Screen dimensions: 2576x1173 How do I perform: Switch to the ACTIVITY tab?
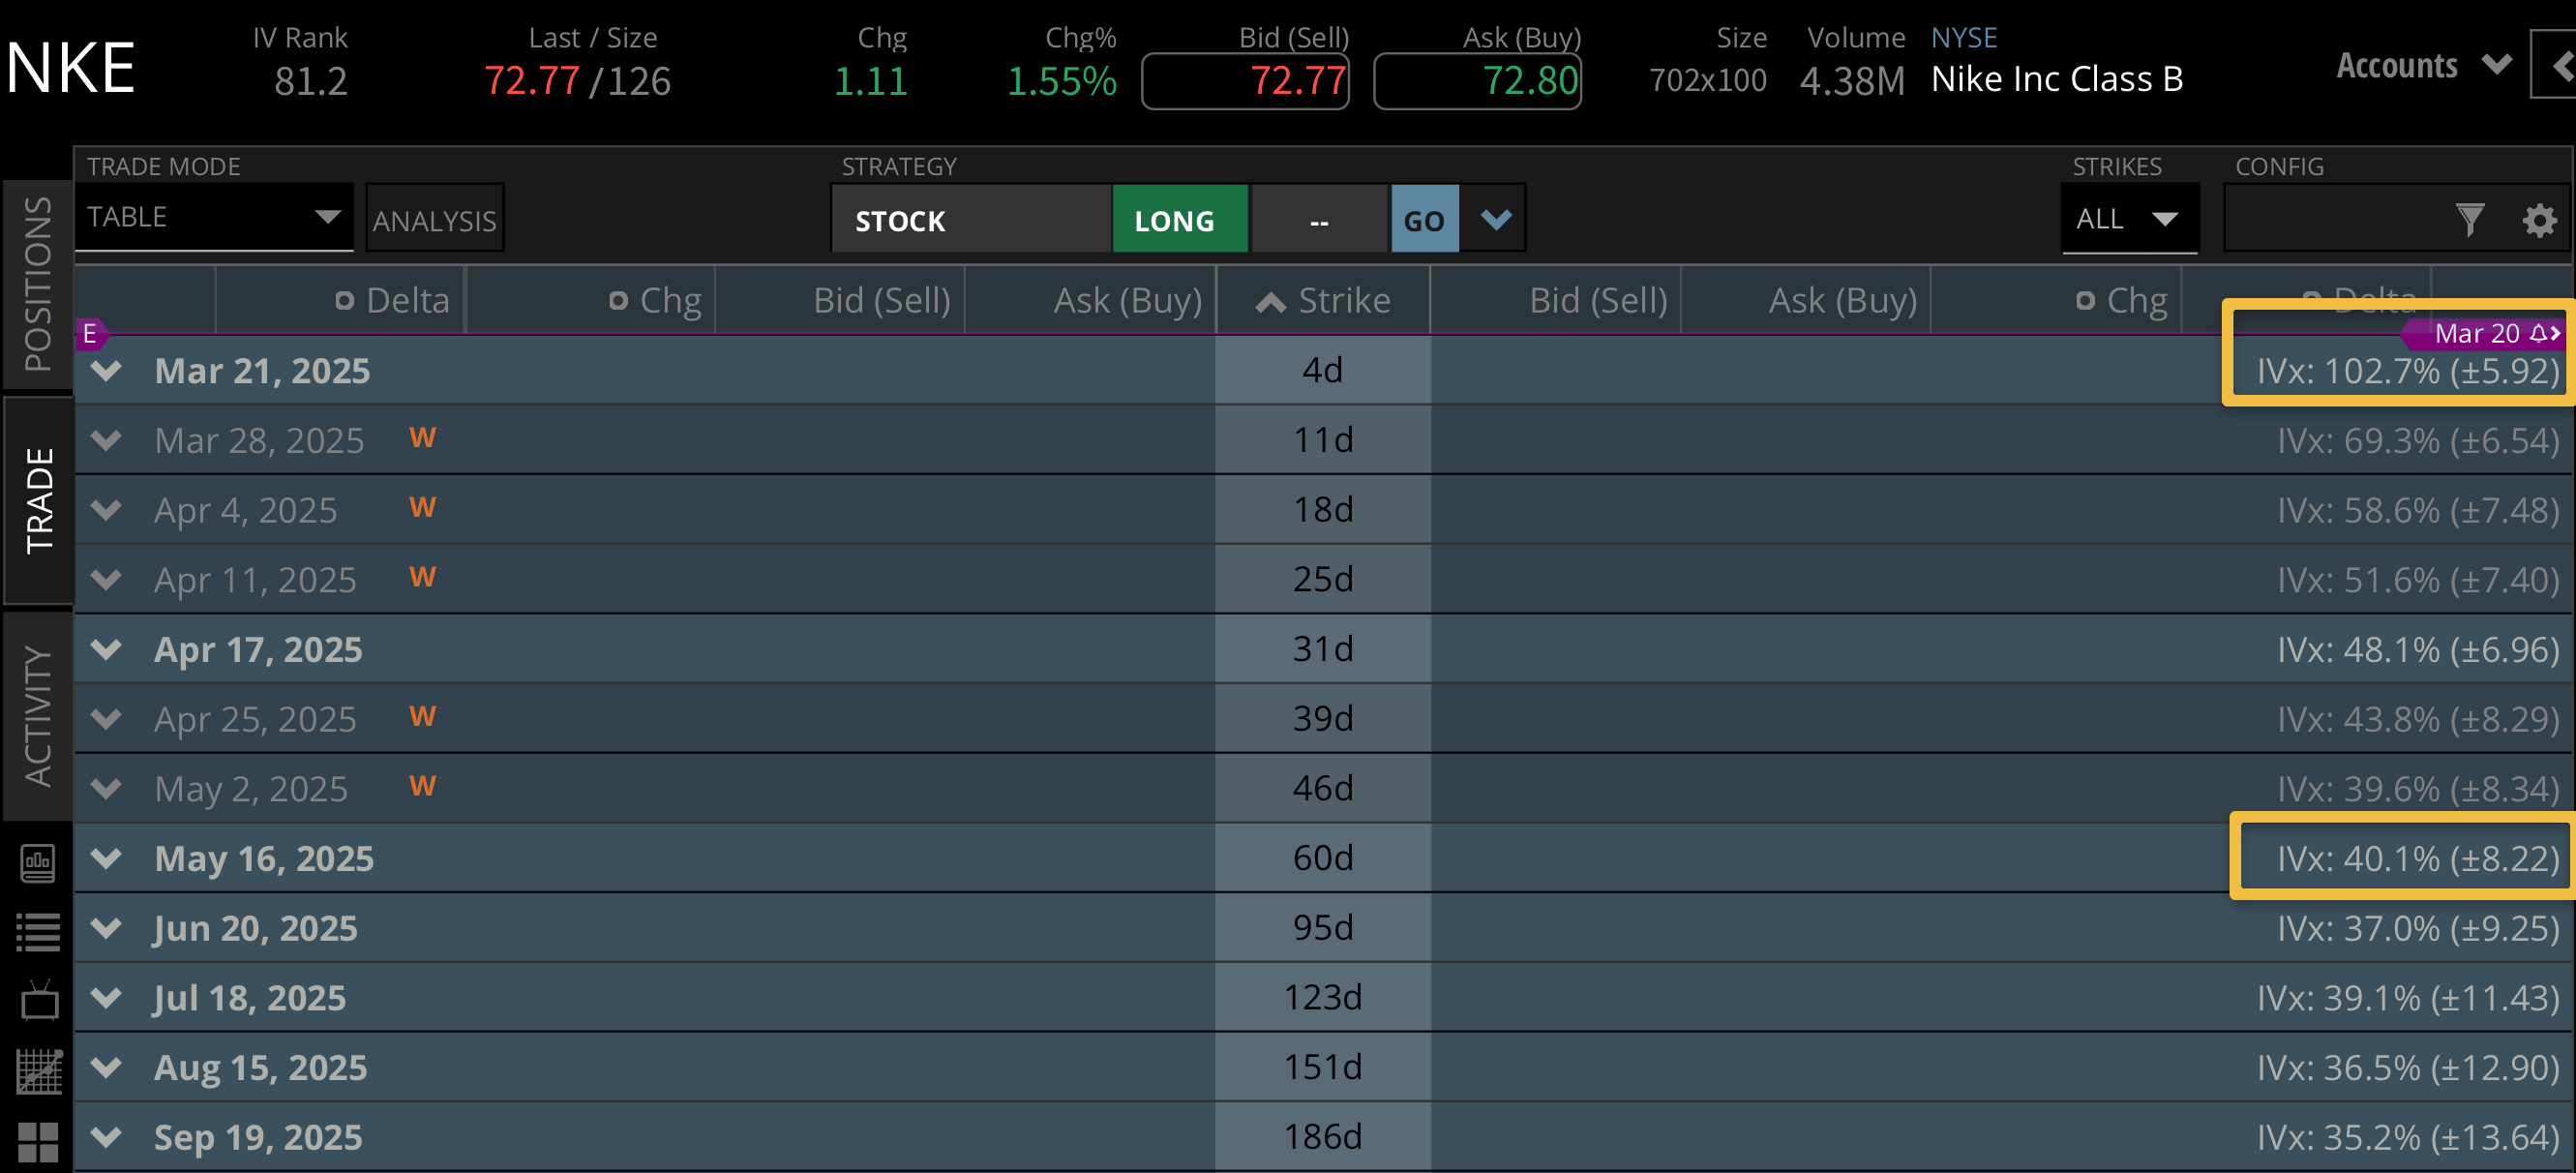[x=38, y=715]
